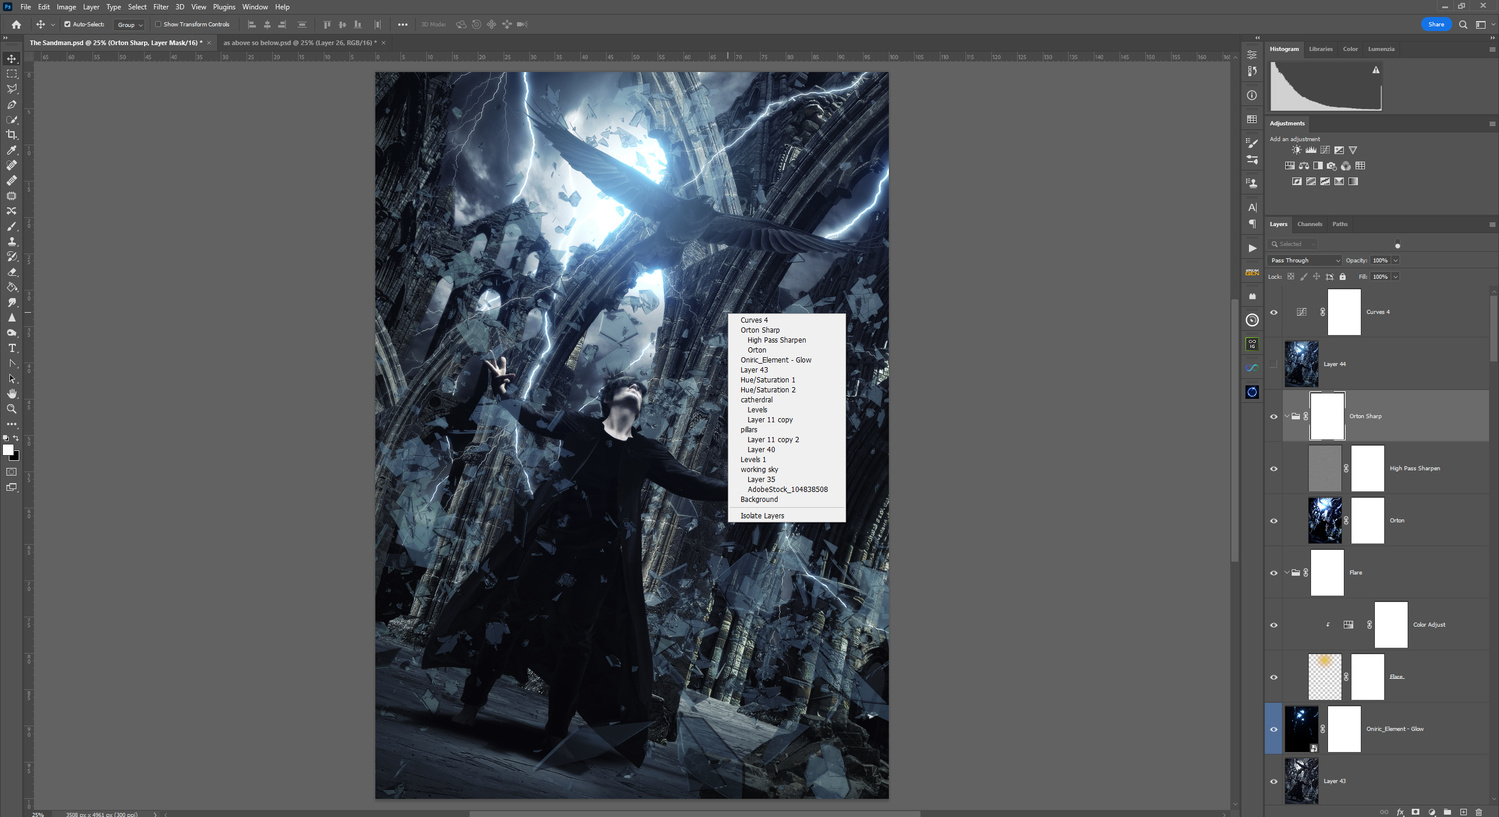
Task: Select the Eraser tool
Action: pos(12,272)
